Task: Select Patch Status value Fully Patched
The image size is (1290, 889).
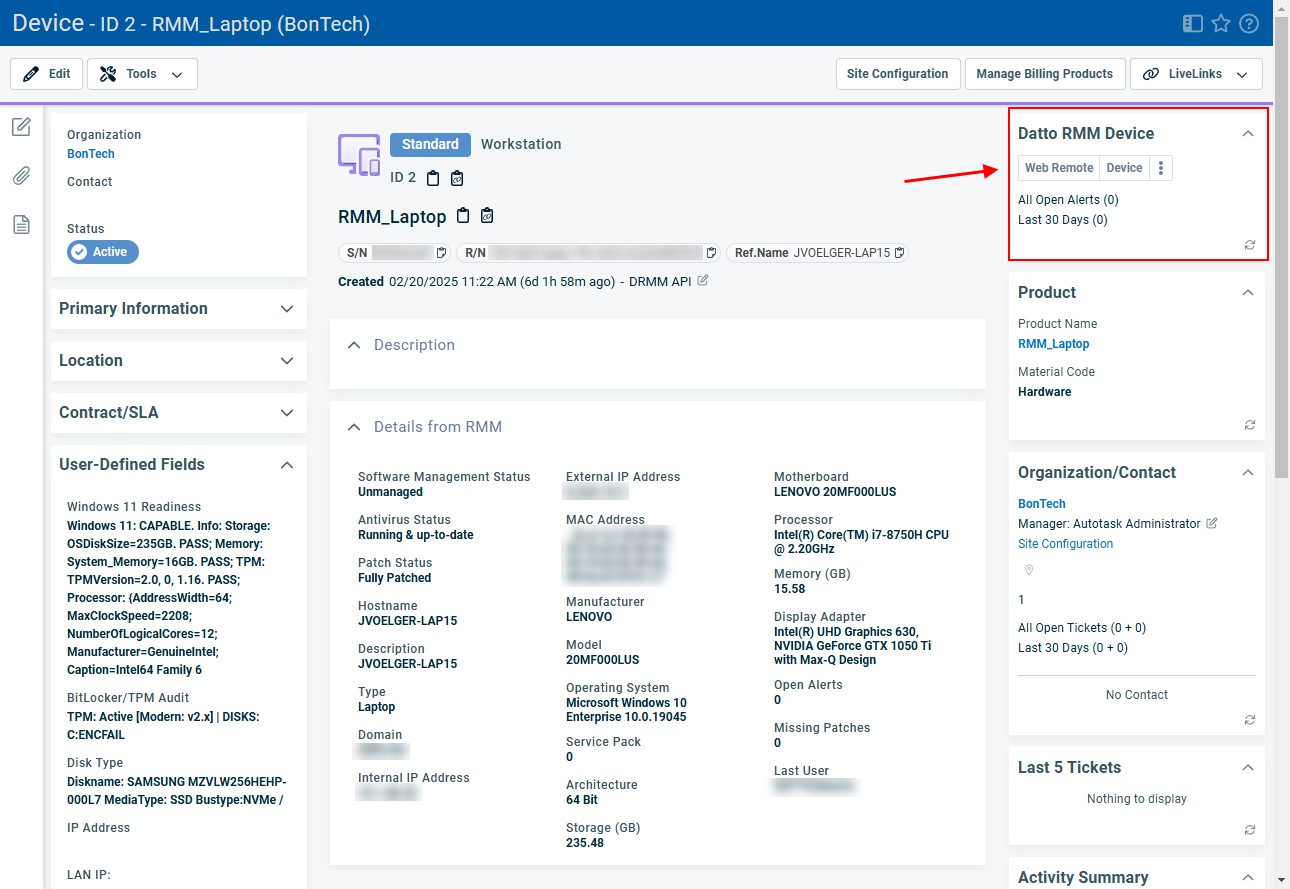Action: click(x=394, y=578)
